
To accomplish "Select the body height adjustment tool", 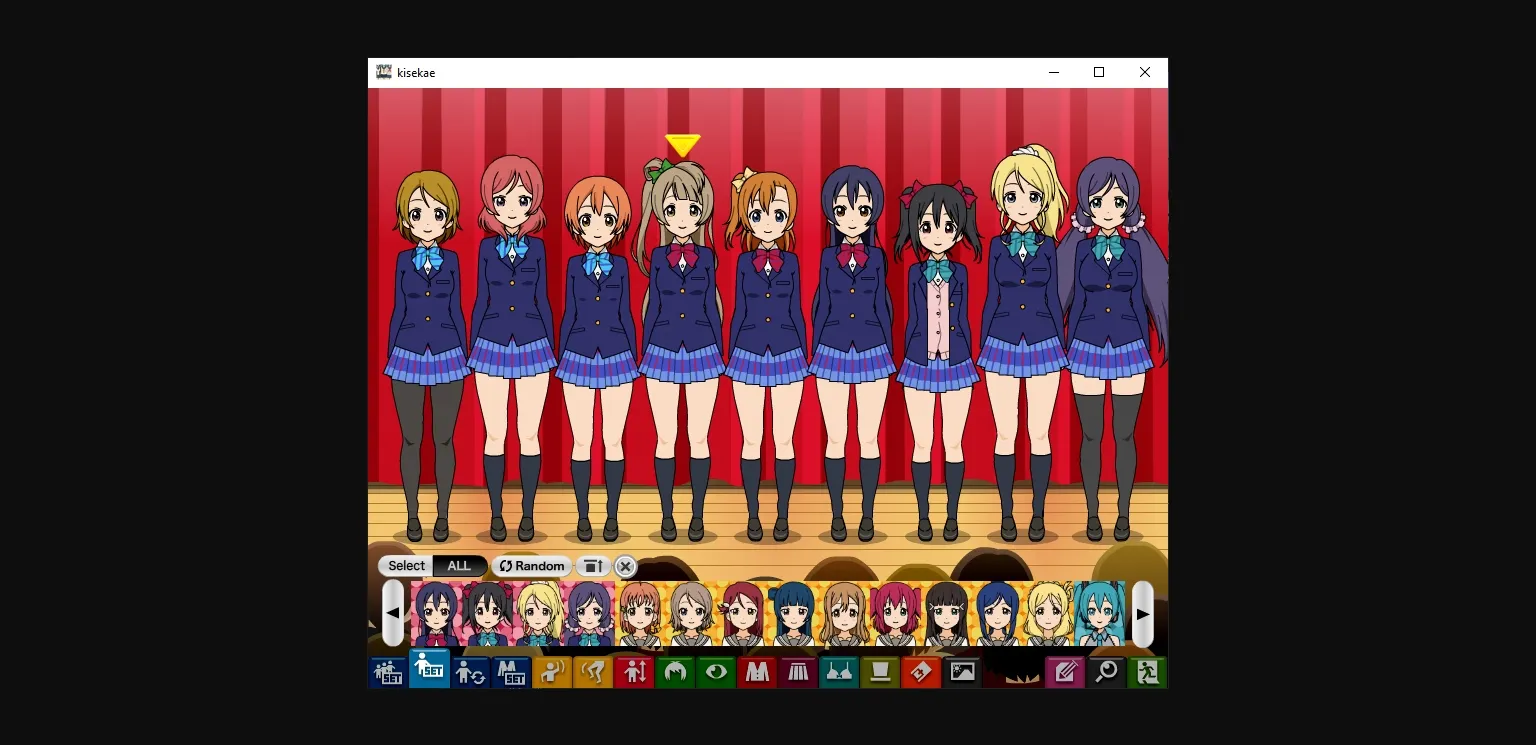I will pos(634,672).
